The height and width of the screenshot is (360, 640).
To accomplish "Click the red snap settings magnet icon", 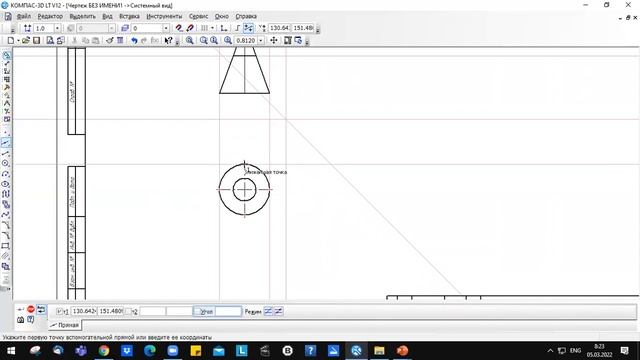I will [x=179, y=28].
